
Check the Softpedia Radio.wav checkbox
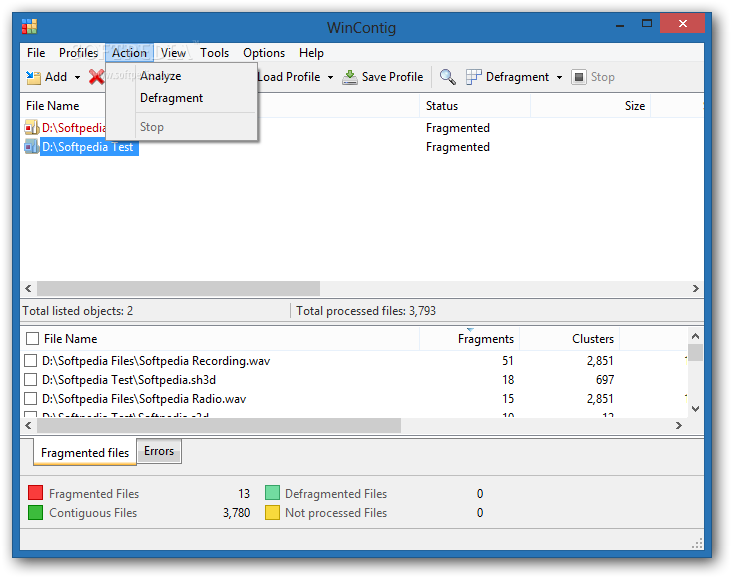pos(30,399)
